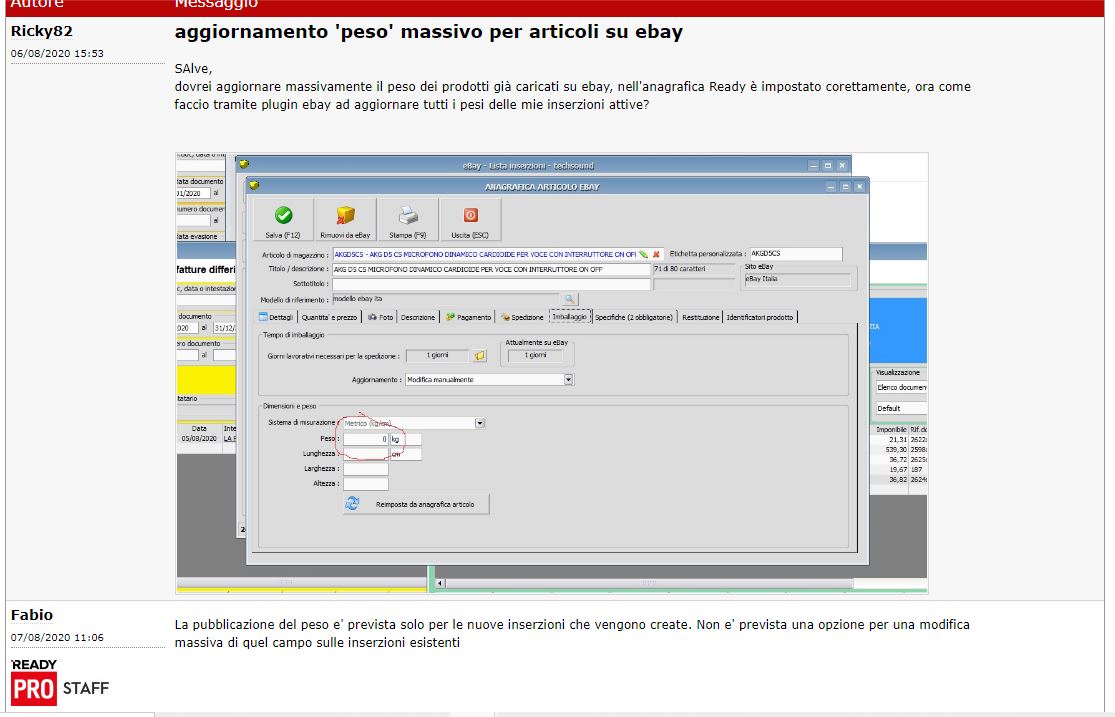Open the Spedizione tab
Screen dimensions: 1115x717
[522, 317]
